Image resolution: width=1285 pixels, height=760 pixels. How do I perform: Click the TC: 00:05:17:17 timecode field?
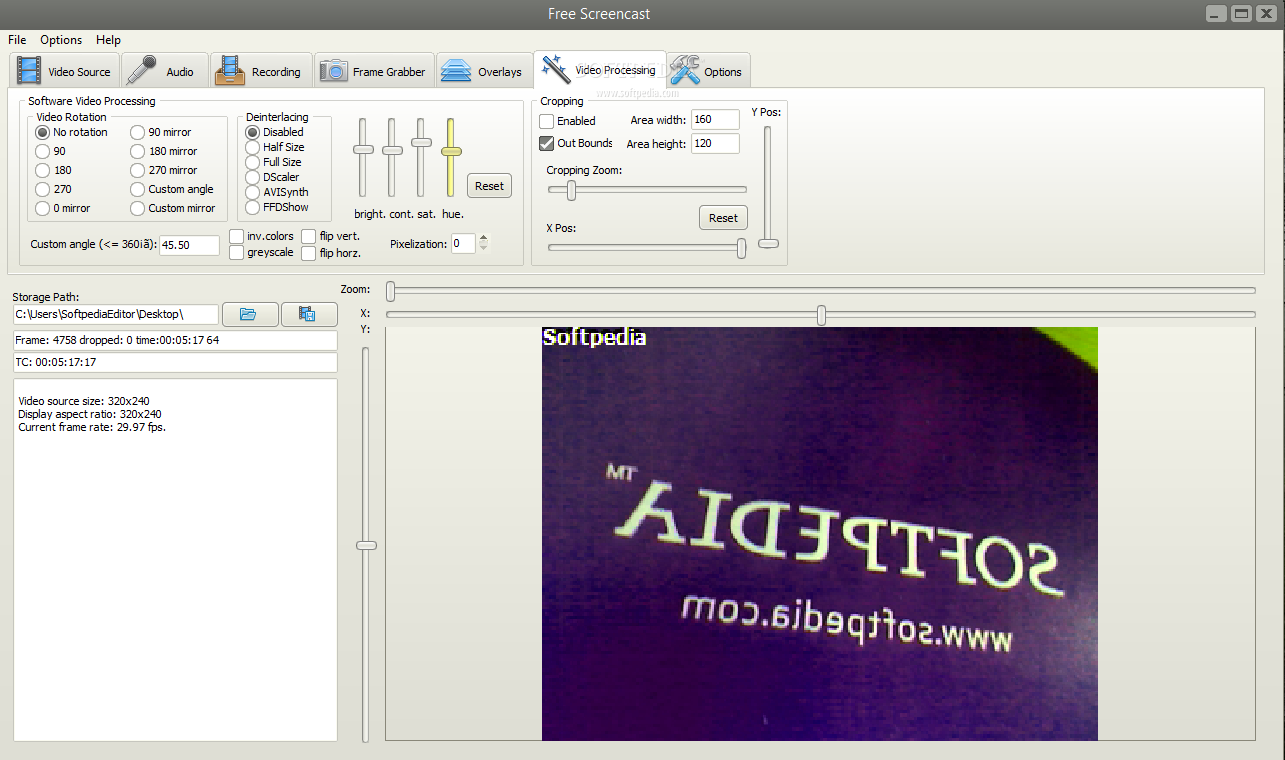coord(175,362)
